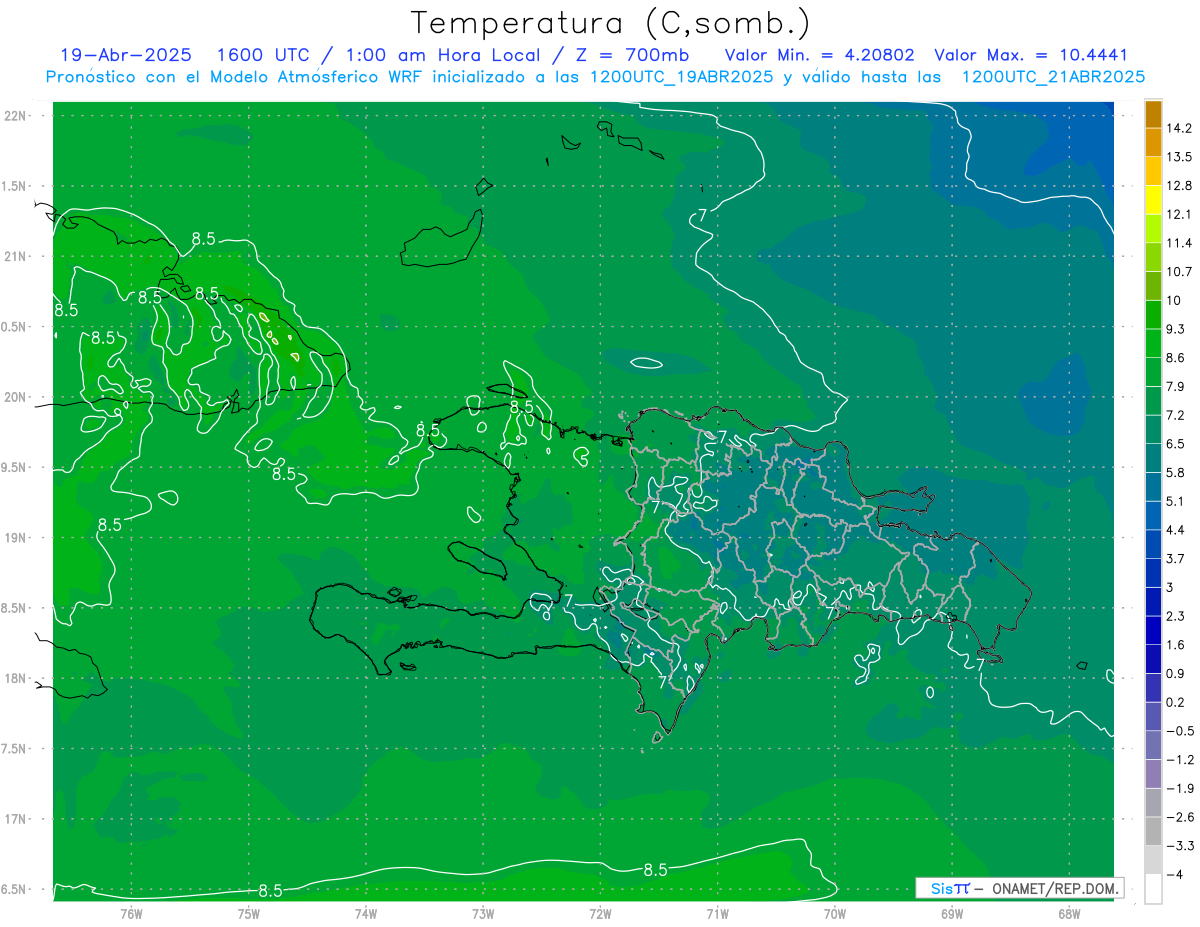Click the "ONAMET/REP.DOM." credit label

[1056, 888]
